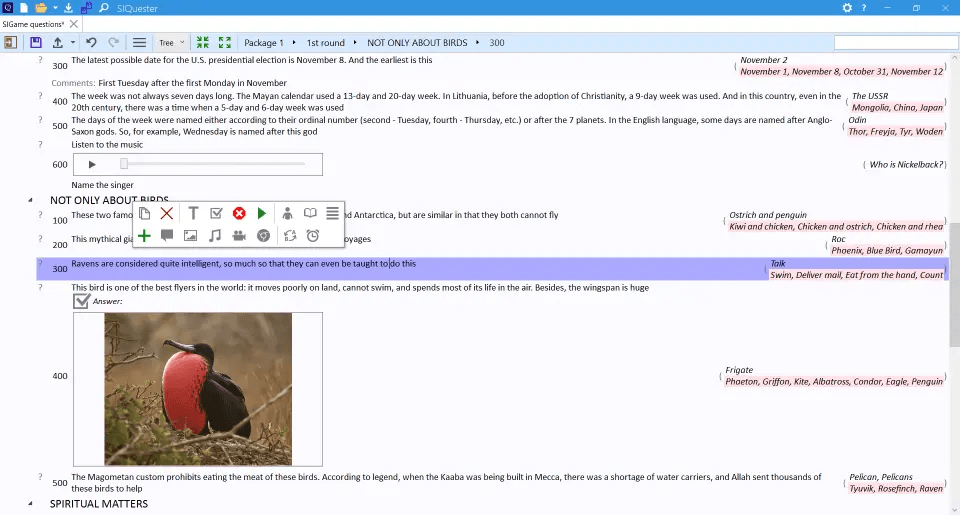Add text with the T icon
Screen dimensions: 960x515
tap(193, 213)
